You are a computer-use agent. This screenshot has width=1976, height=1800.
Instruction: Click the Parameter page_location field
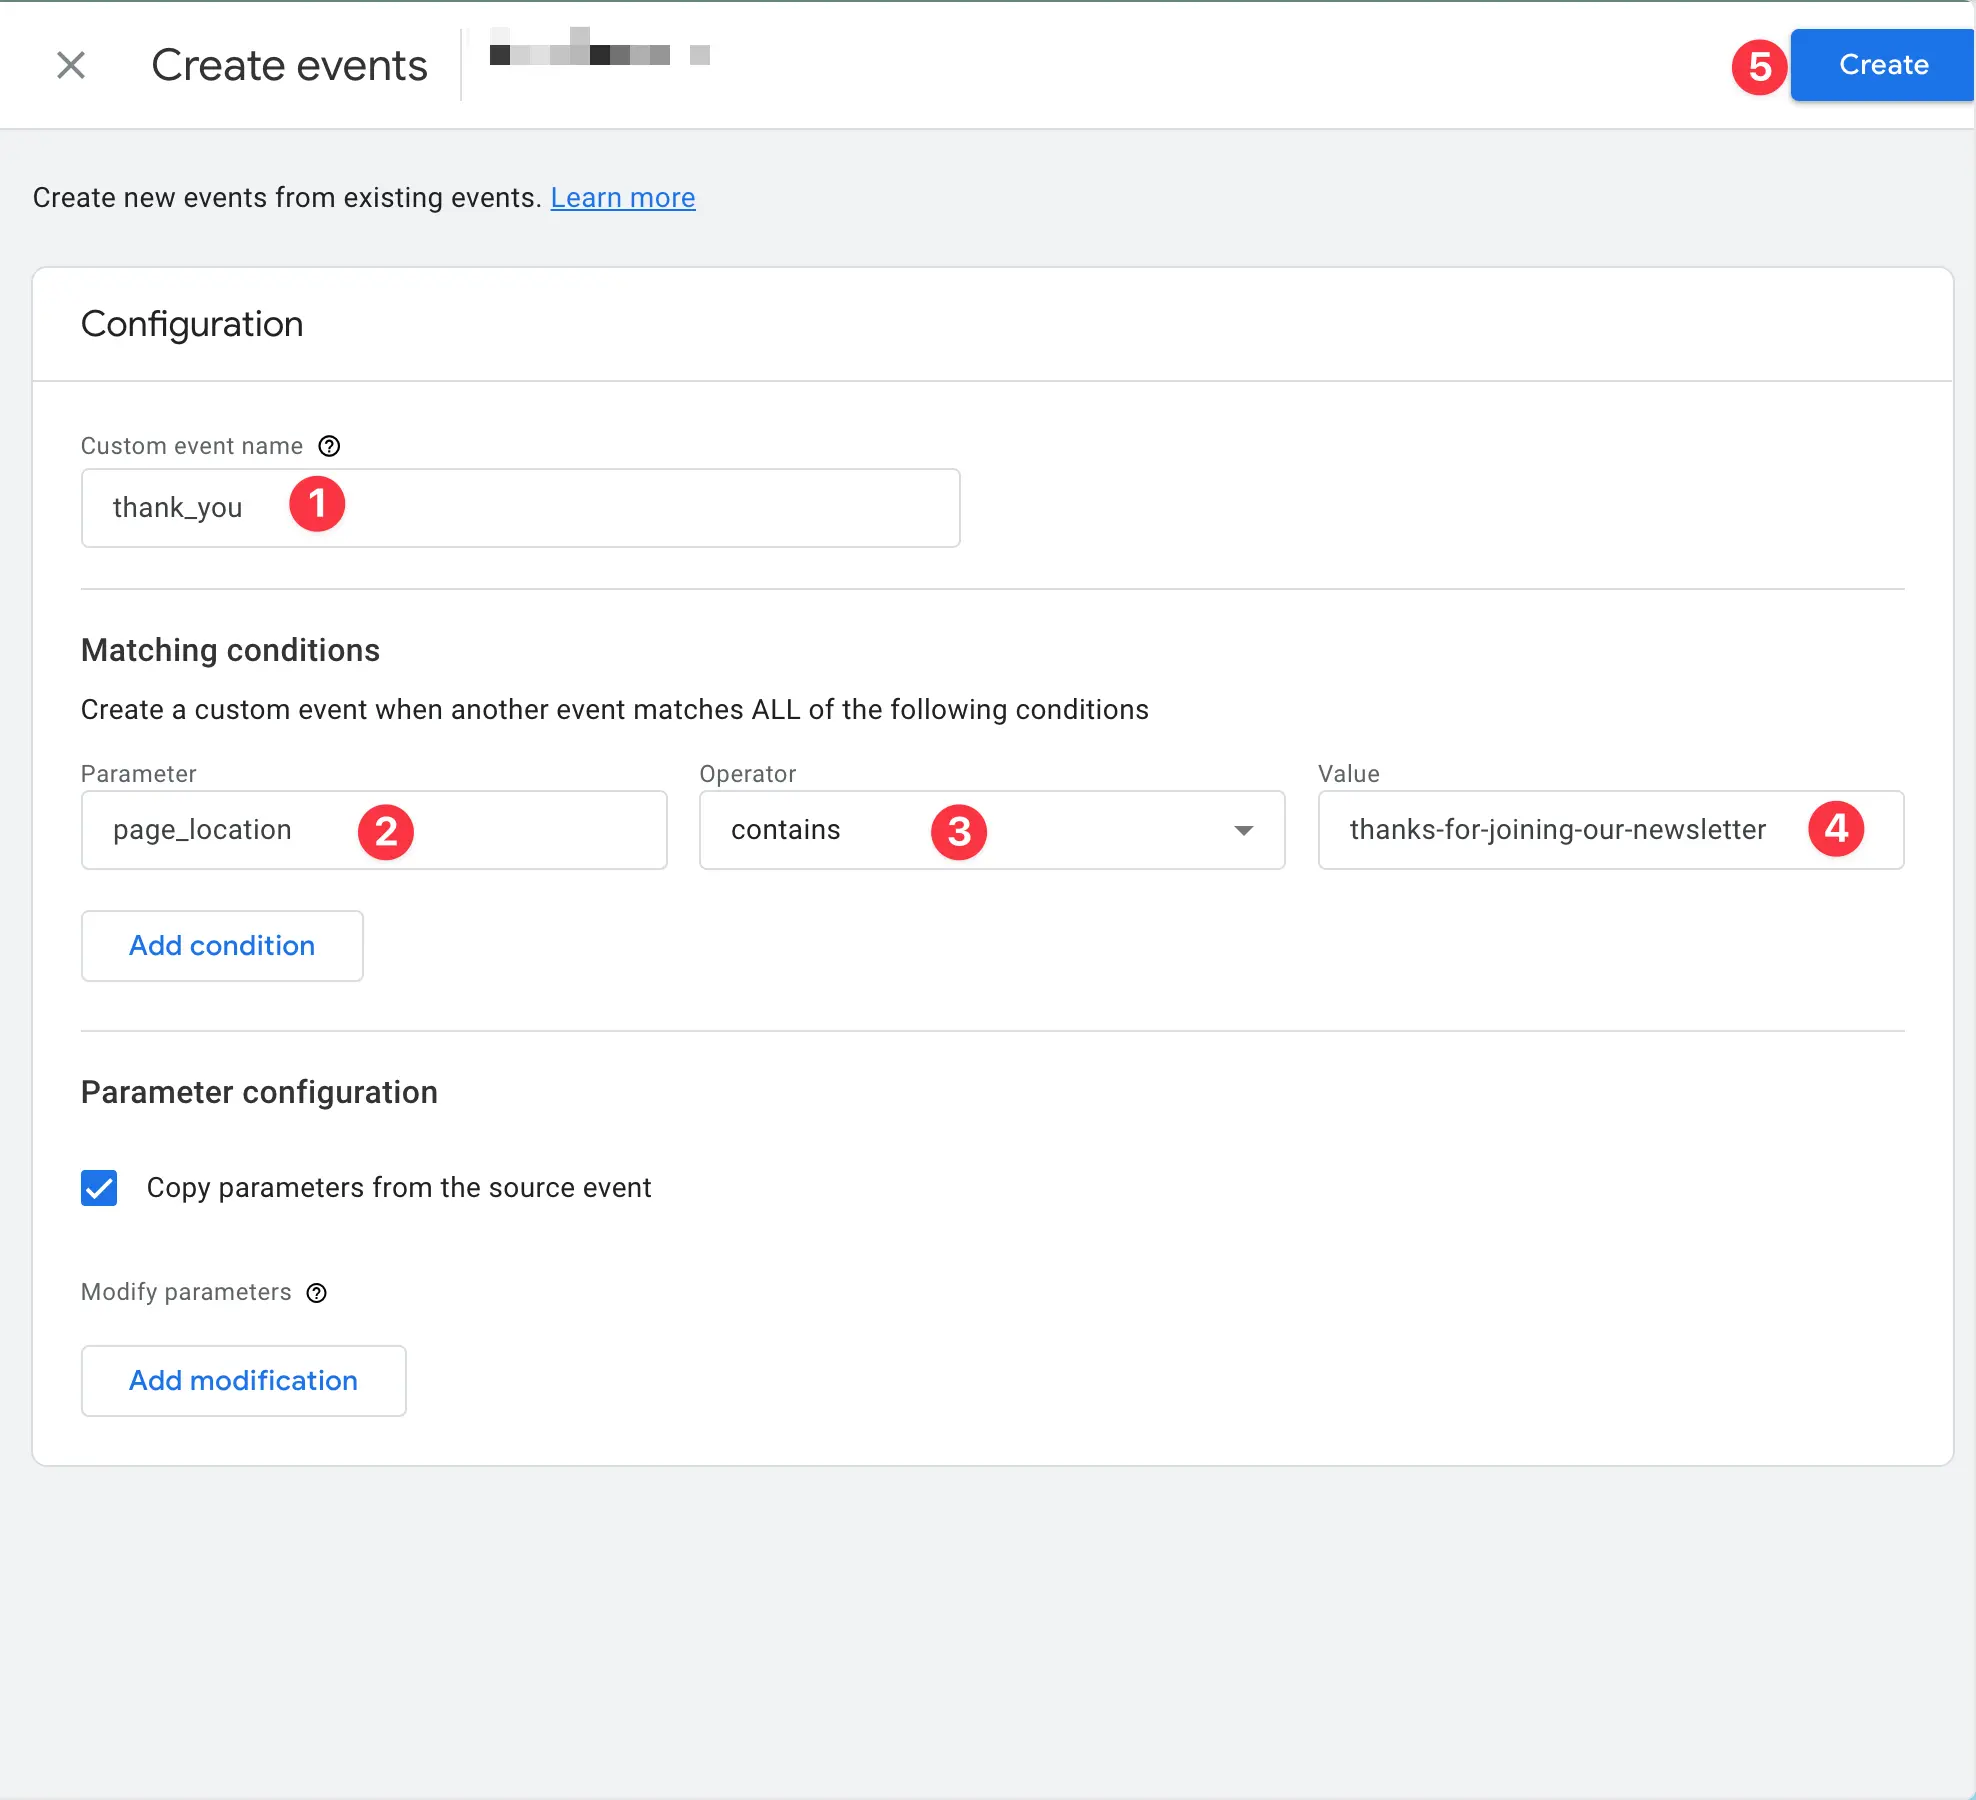tap(374, 830)
